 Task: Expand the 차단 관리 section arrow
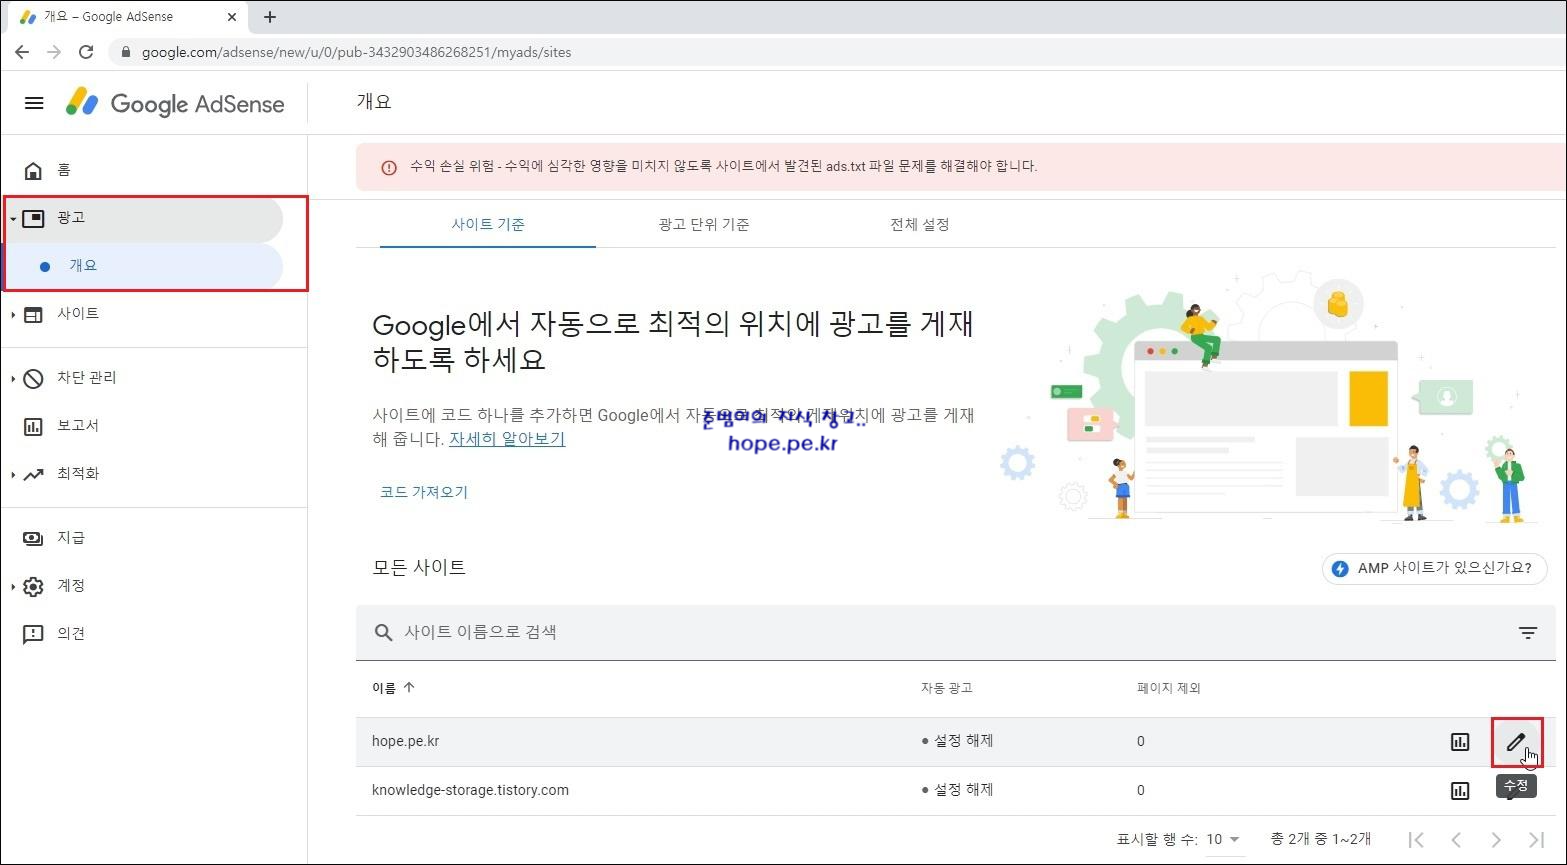tap(13, 379)
